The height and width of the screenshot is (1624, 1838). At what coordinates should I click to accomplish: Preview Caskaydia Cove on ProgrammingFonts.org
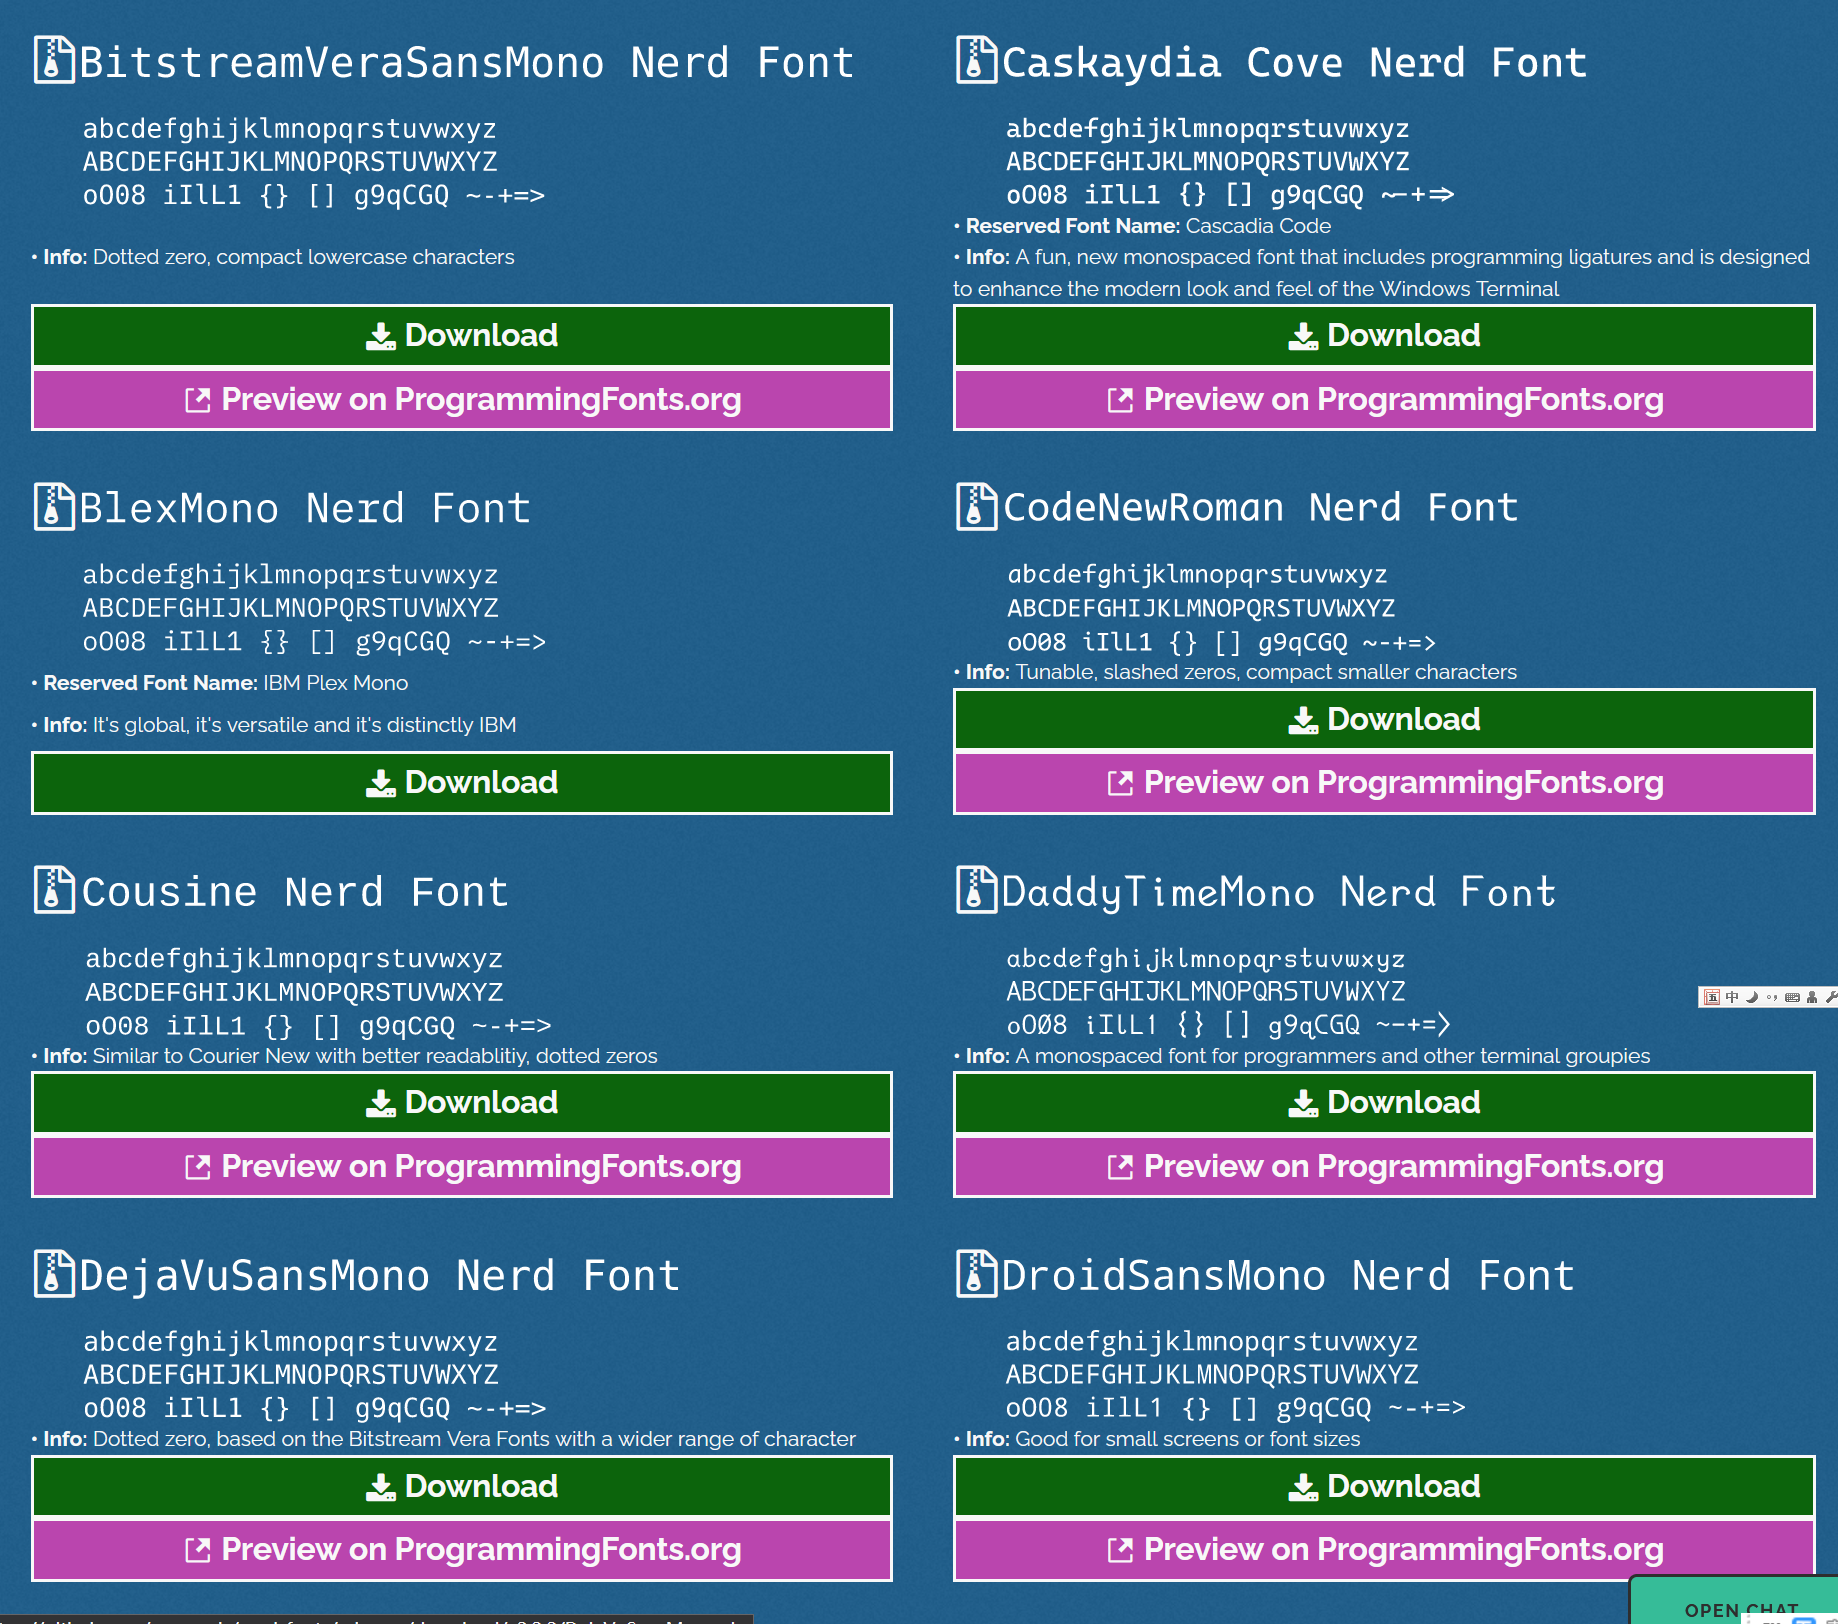pyautogui.click(x=1384, y=399)
